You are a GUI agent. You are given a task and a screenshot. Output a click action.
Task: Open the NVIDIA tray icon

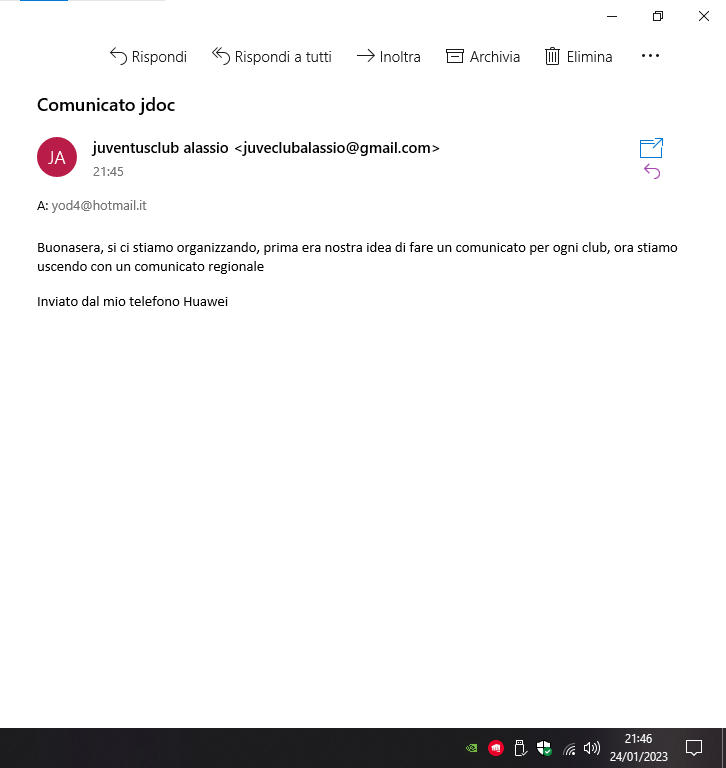(471, 748)
